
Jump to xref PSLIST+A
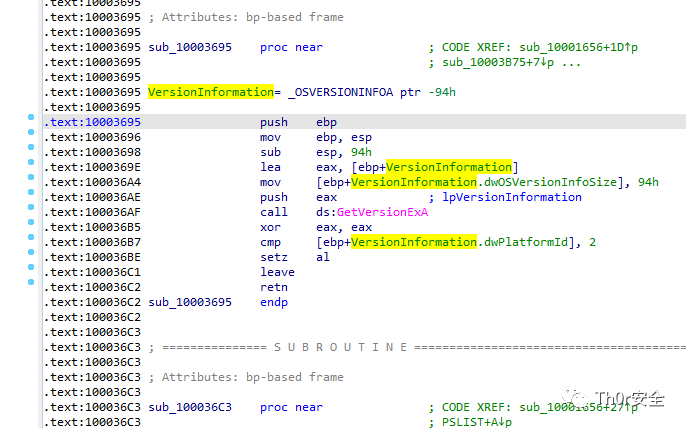coord(476,422)
